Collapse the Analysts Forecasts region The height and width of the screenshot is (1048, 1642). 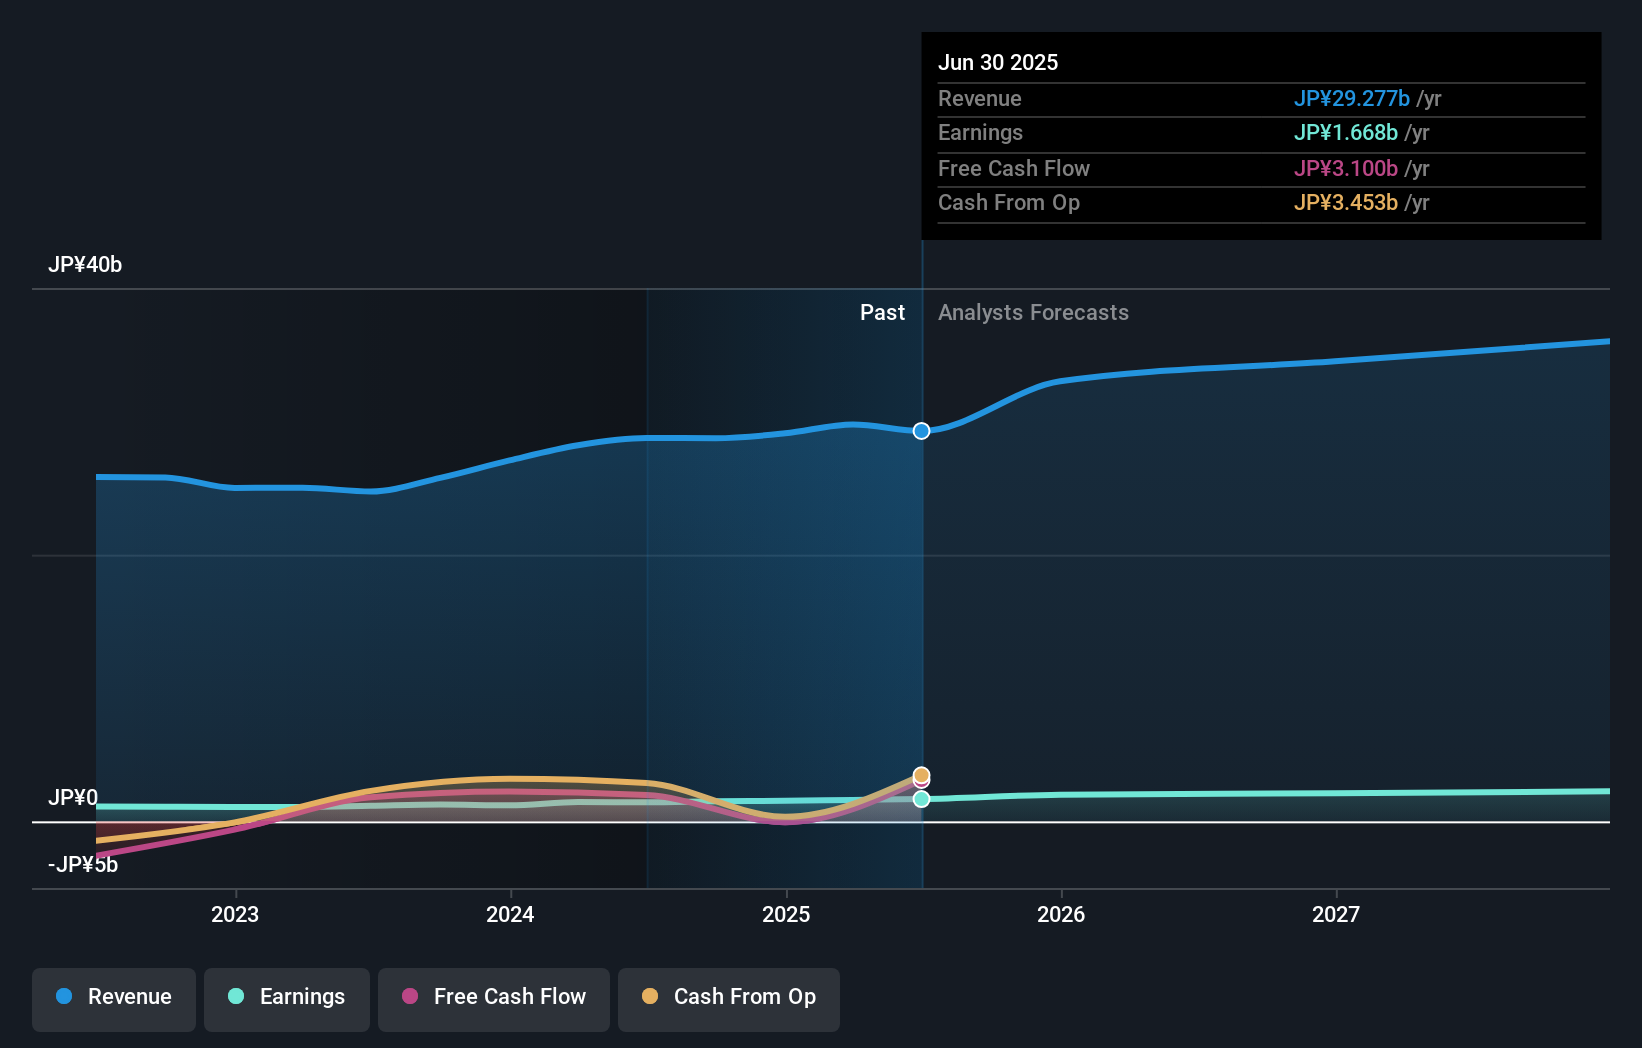pyautogui.click(x=1033, y=312)
